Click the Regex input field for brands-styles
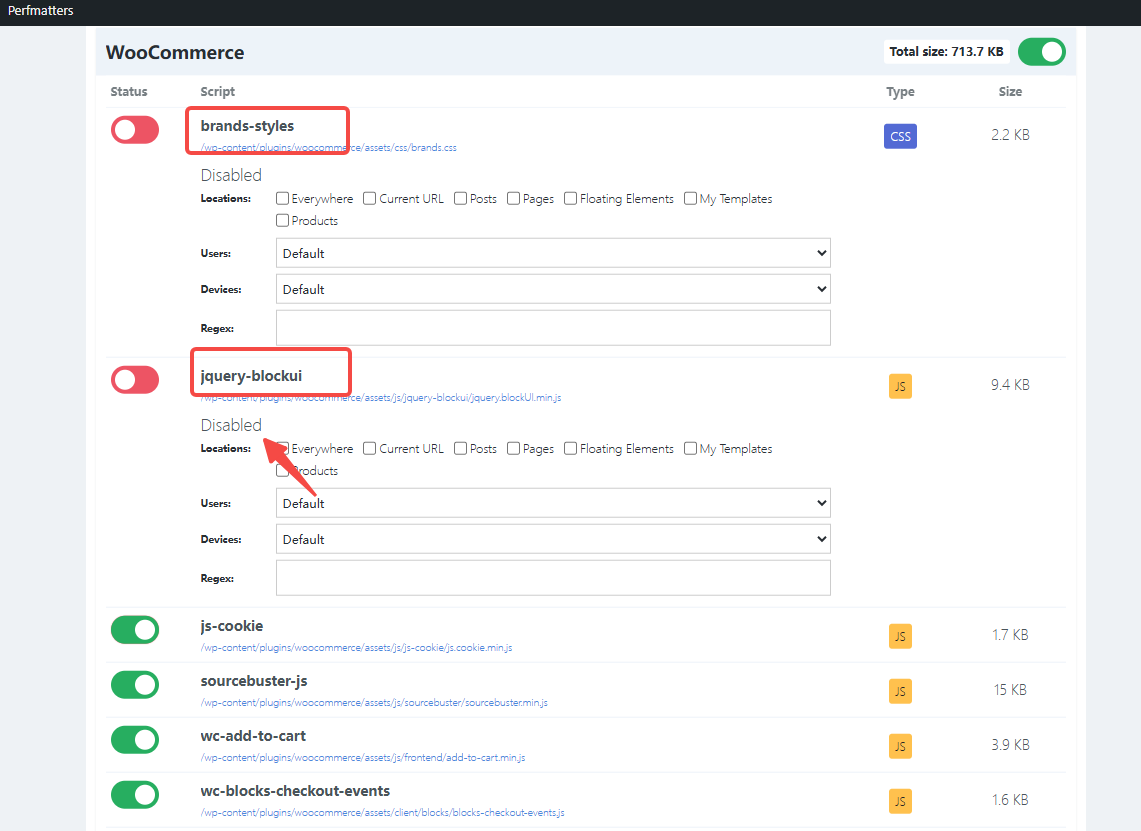The image size is (1141, 831). [x=553, y=327]
